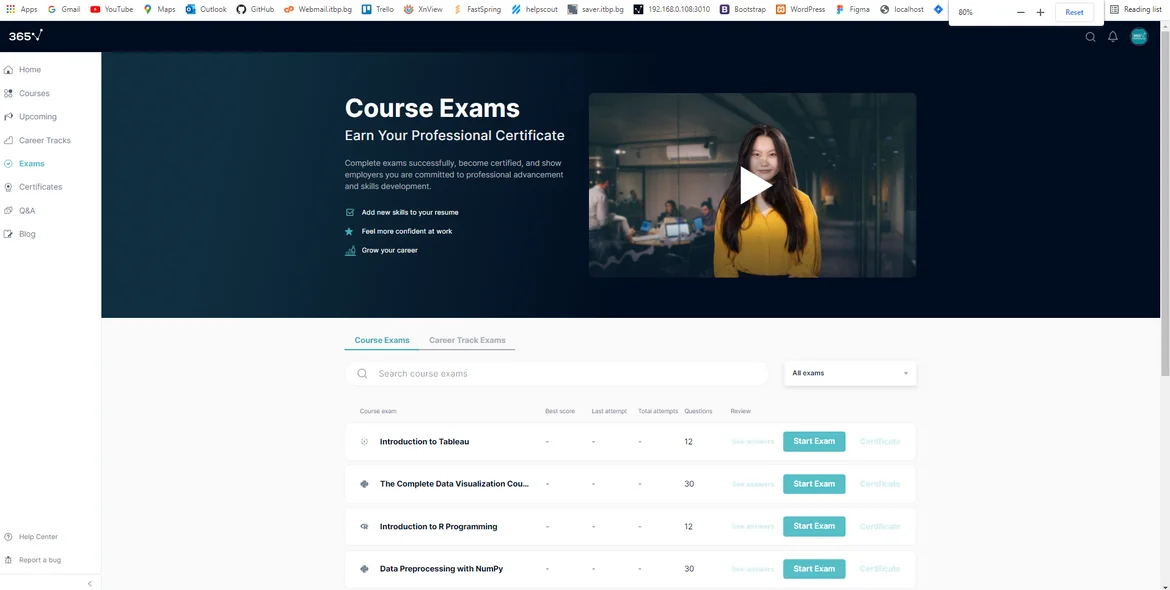This screenshot has width=1170, height=590.
Task: Go to Home in sidebar
Action: click(30, 70)
